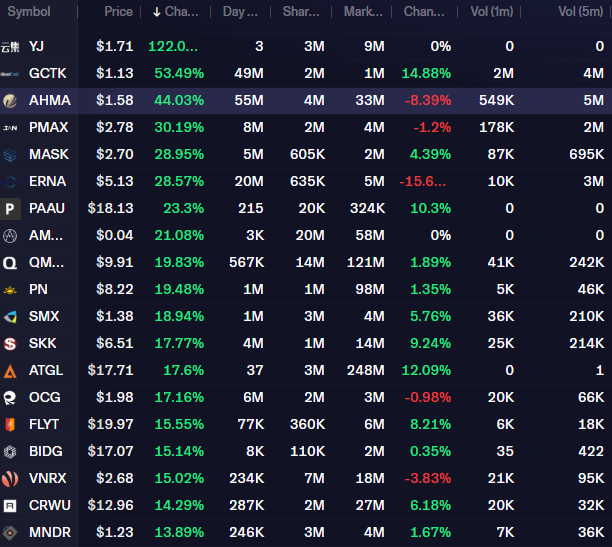Click the SKK red S logo icon
This screenshot has width=612, height=547.
coord(10,344)
